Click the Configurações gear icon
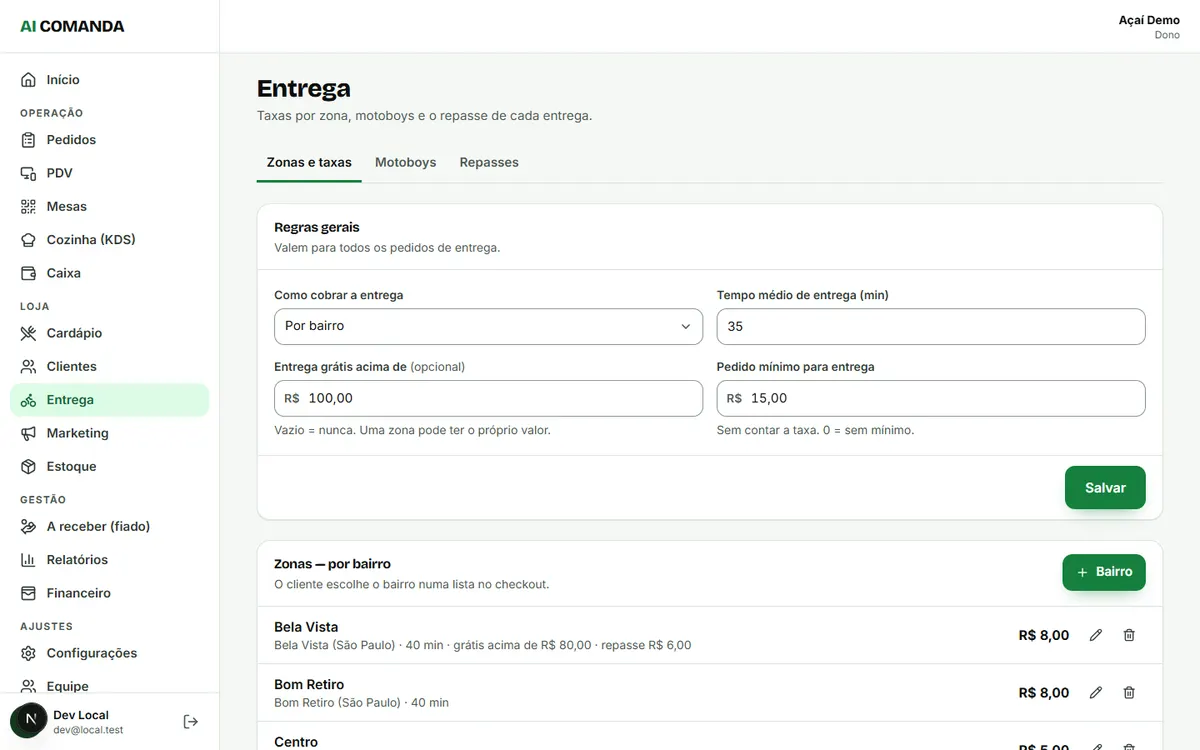Viewport: 1200px width, 750px height. coord(28,653)
